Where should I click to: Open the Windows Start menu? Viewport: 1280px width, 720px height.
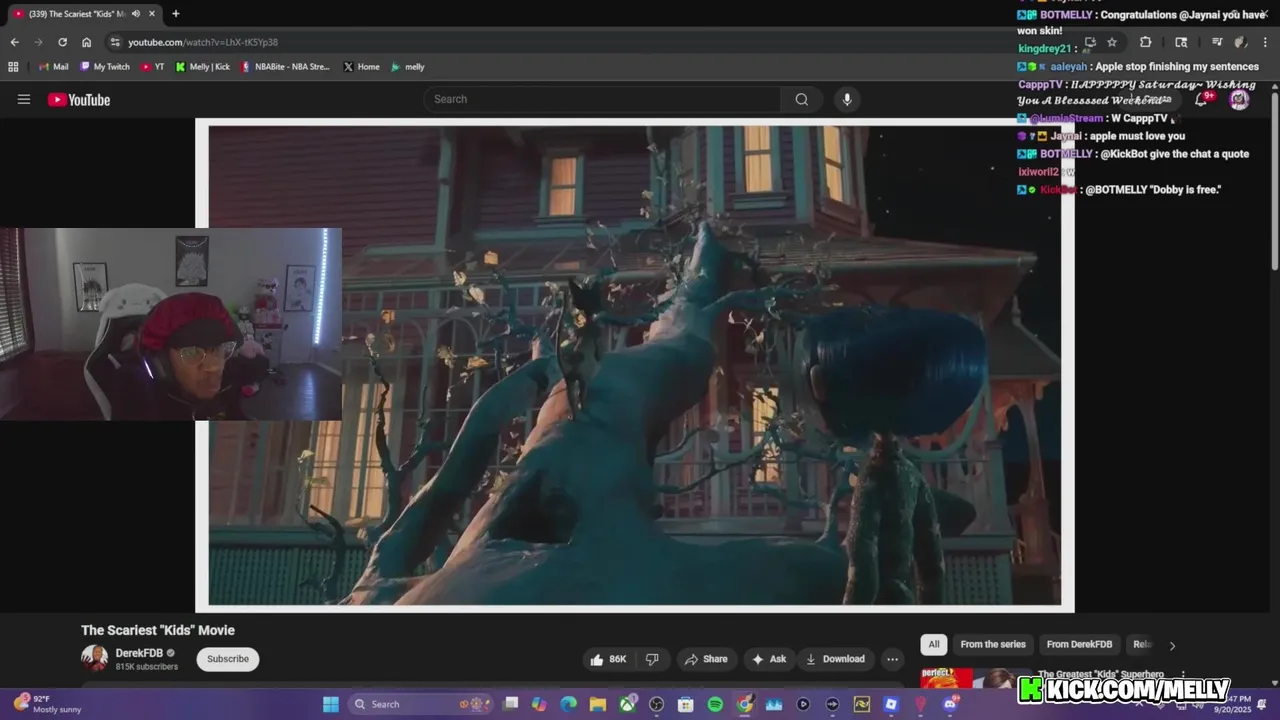tap(330, 704)
